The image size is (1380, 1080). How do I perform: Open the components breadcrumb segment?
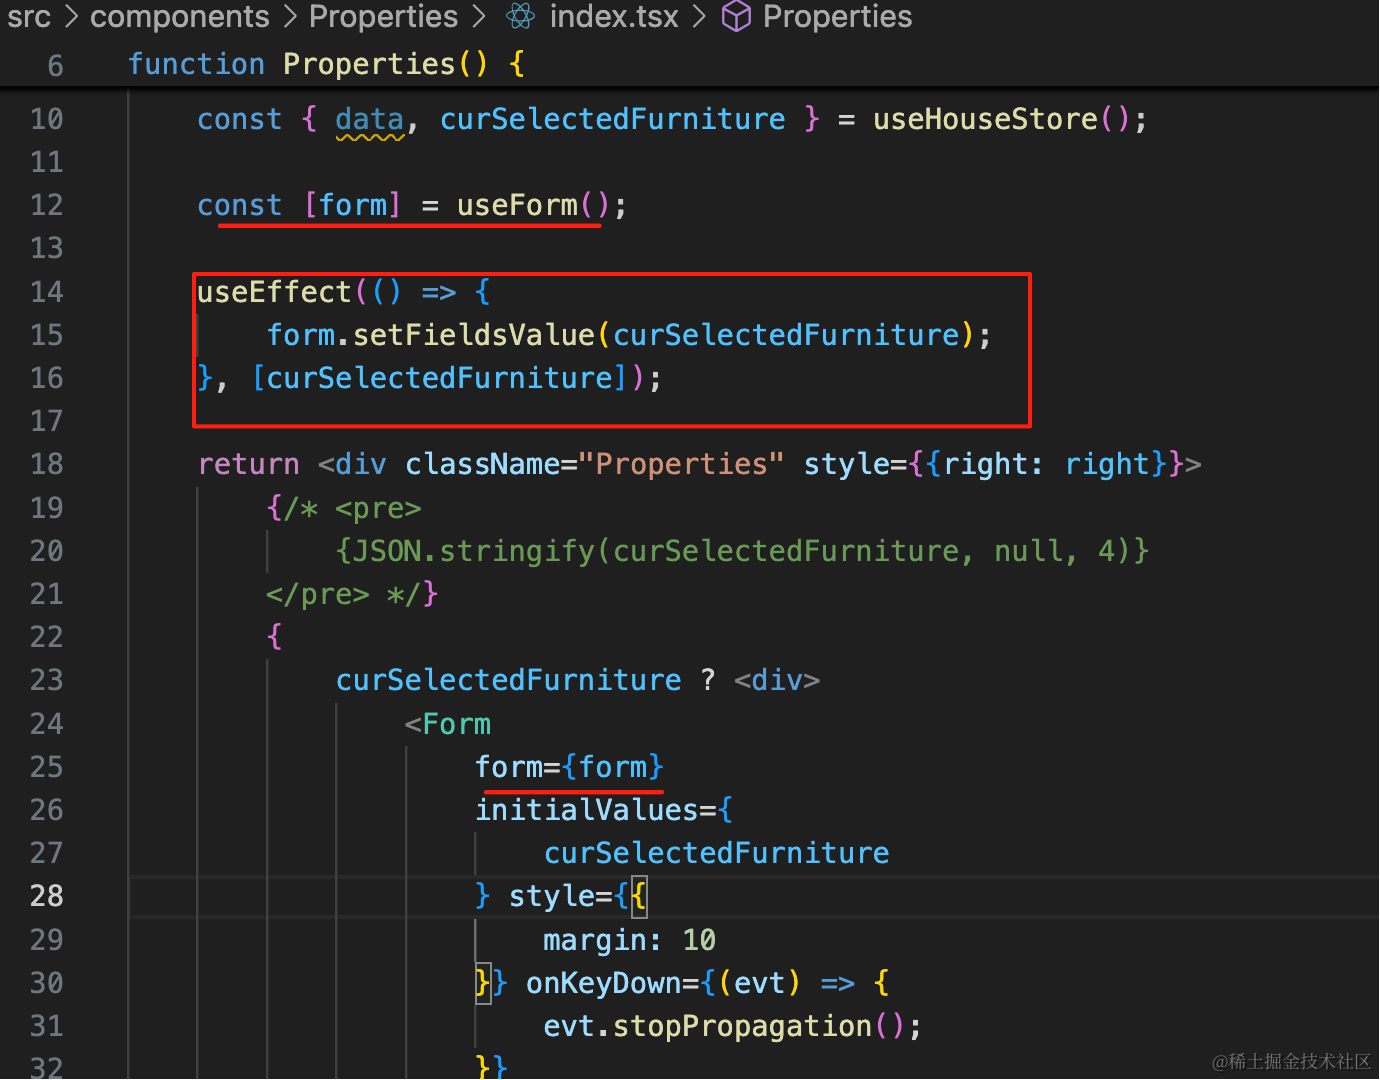(180, 16)
